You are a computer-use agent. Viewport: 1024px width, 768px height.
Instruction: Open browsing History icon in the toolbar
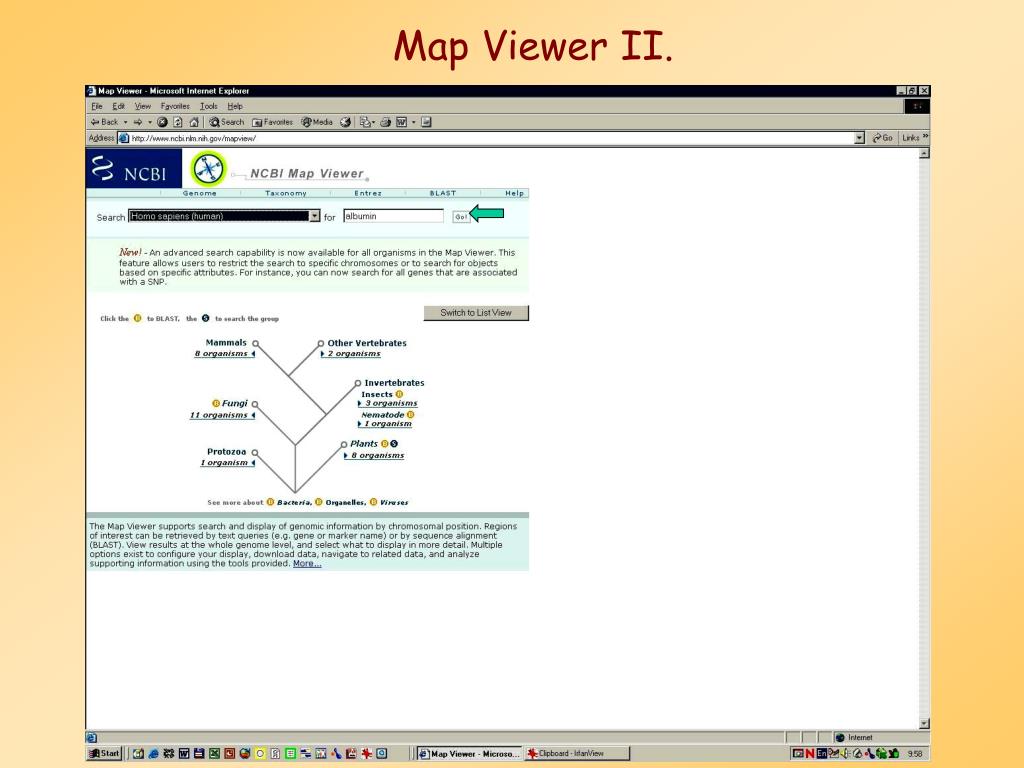[345, 122]
